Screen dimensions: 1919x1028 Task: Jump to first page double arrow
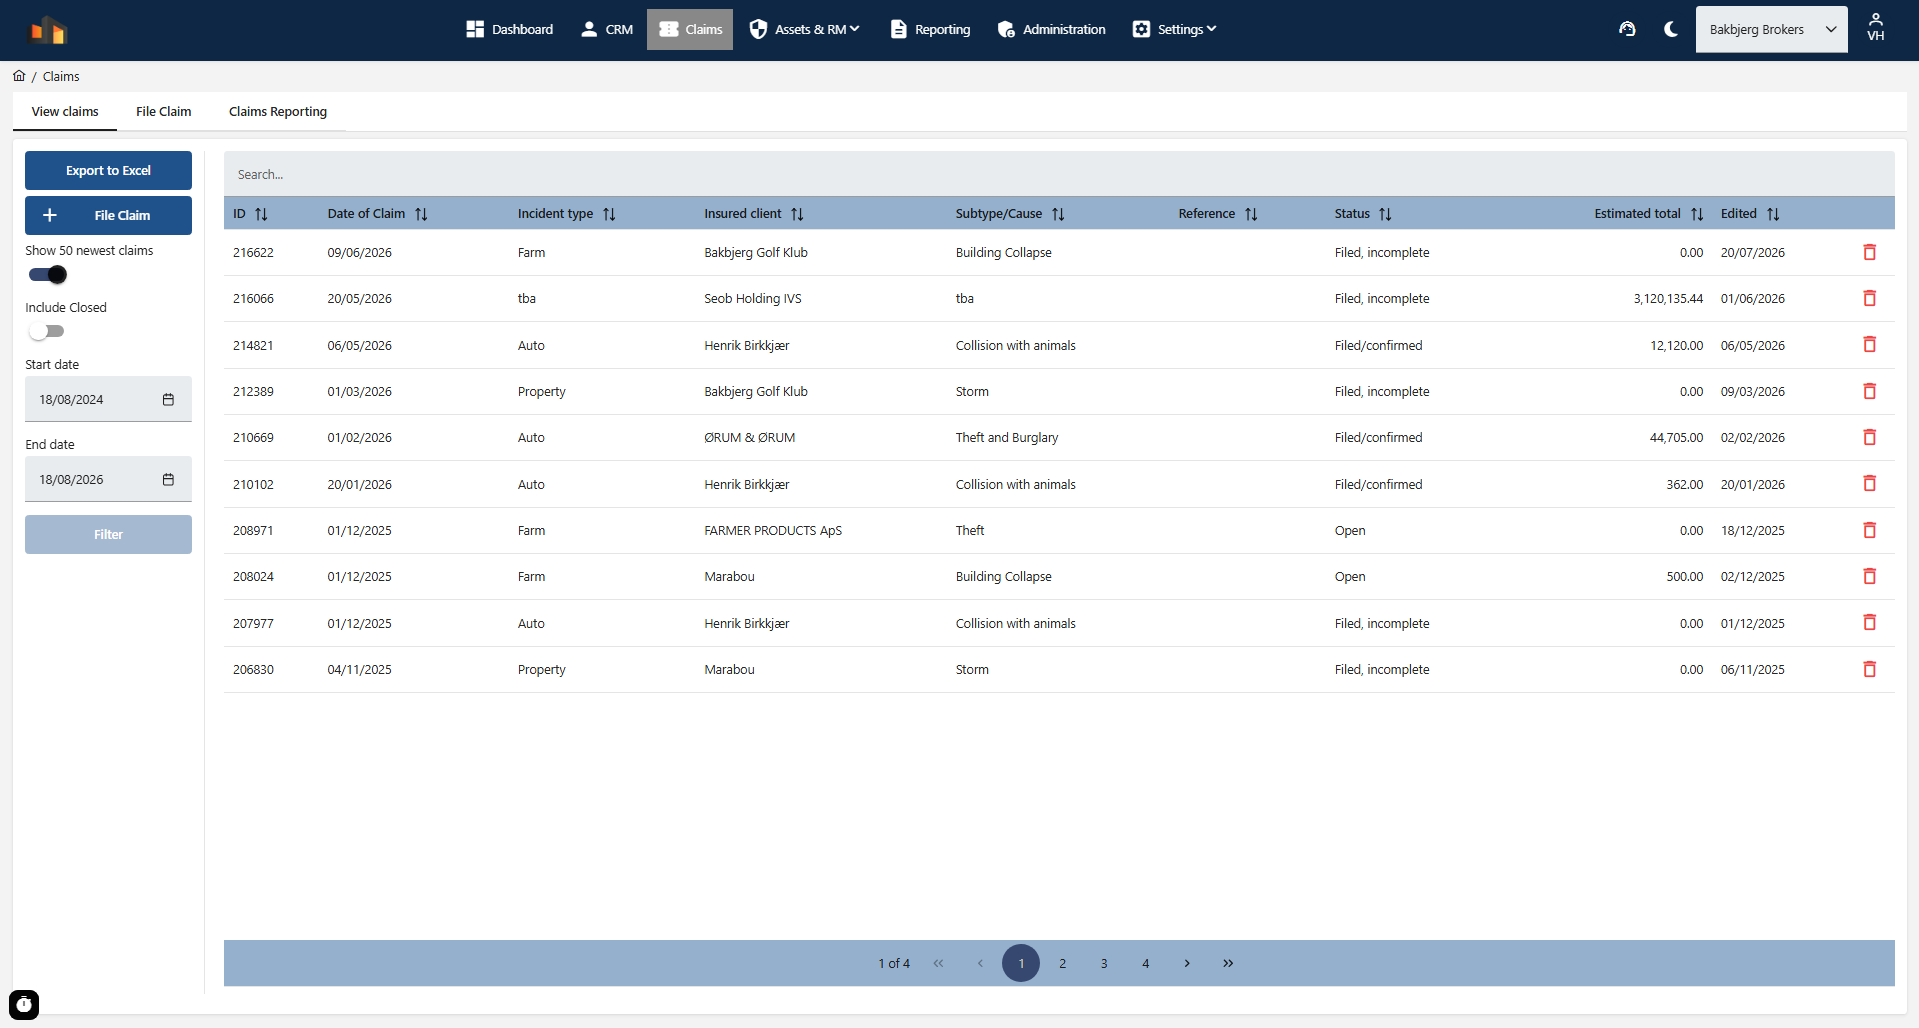click(x=938, y=963)
